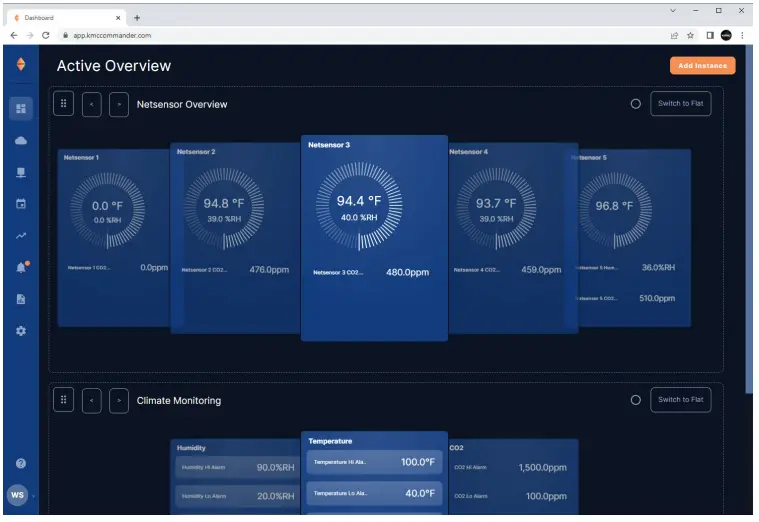Select the Netsensor 2 card
Image resolution: width=759 pixels, height=522 pixels.
[235, 238]
